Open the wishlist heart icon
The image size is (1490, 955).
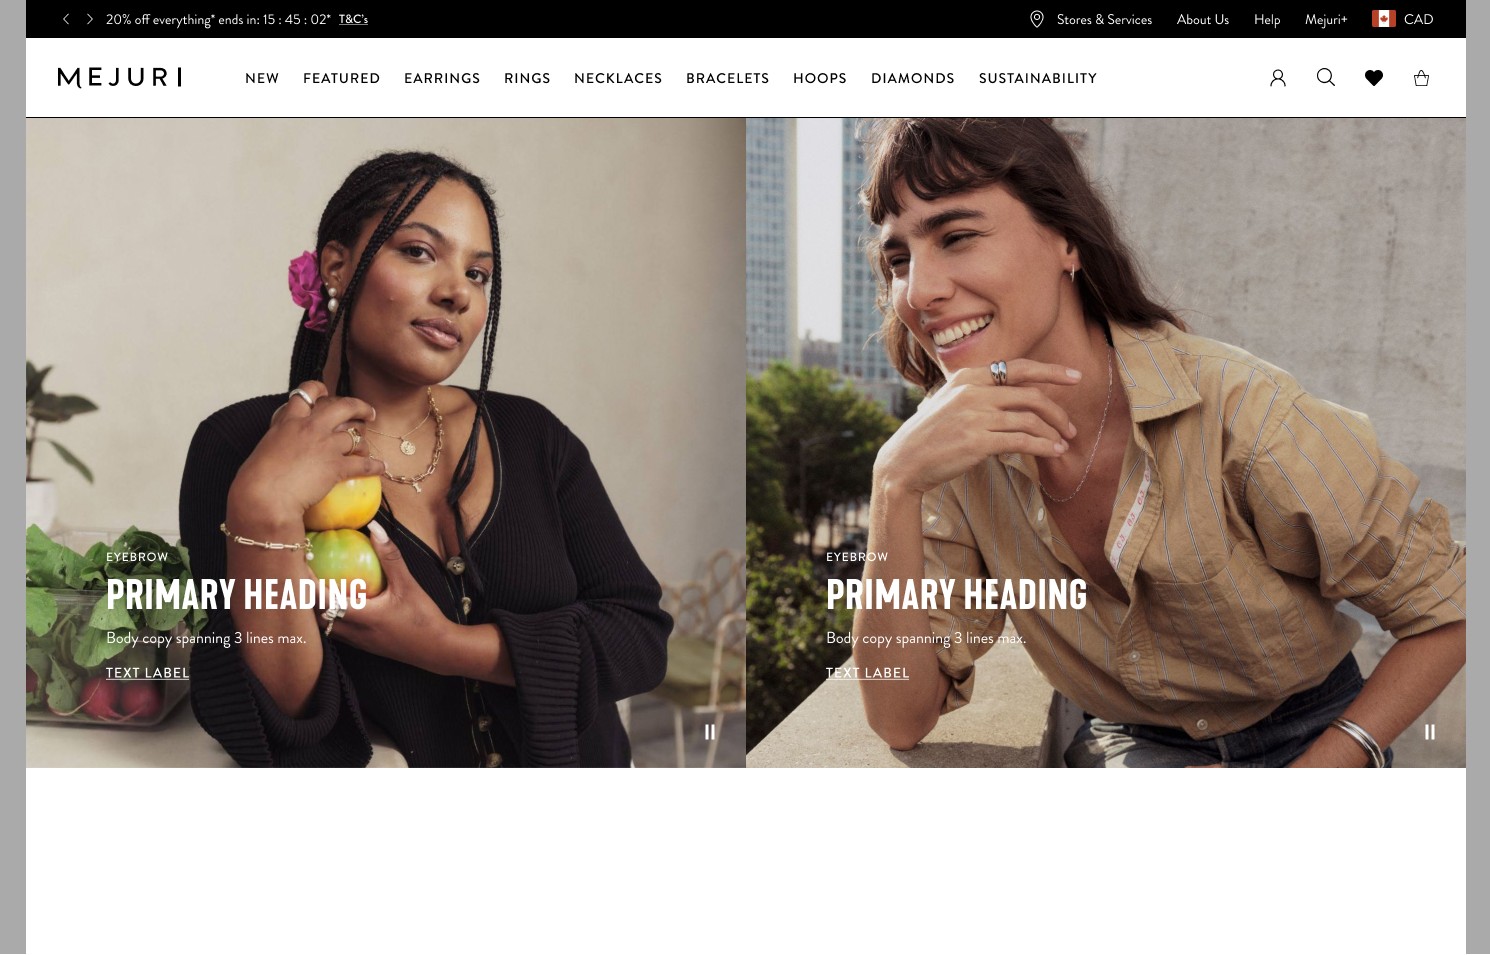click(x=1374, y=78)
